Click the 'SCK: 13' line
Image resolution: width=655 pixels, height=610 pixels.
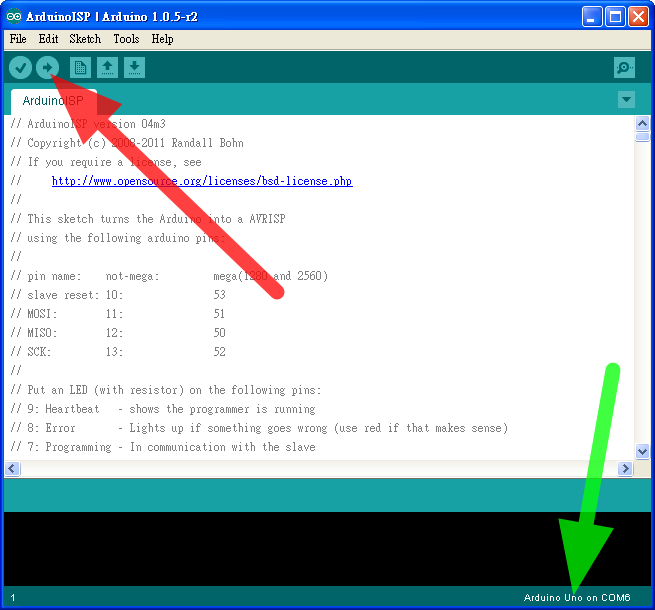tap(118, 352)
